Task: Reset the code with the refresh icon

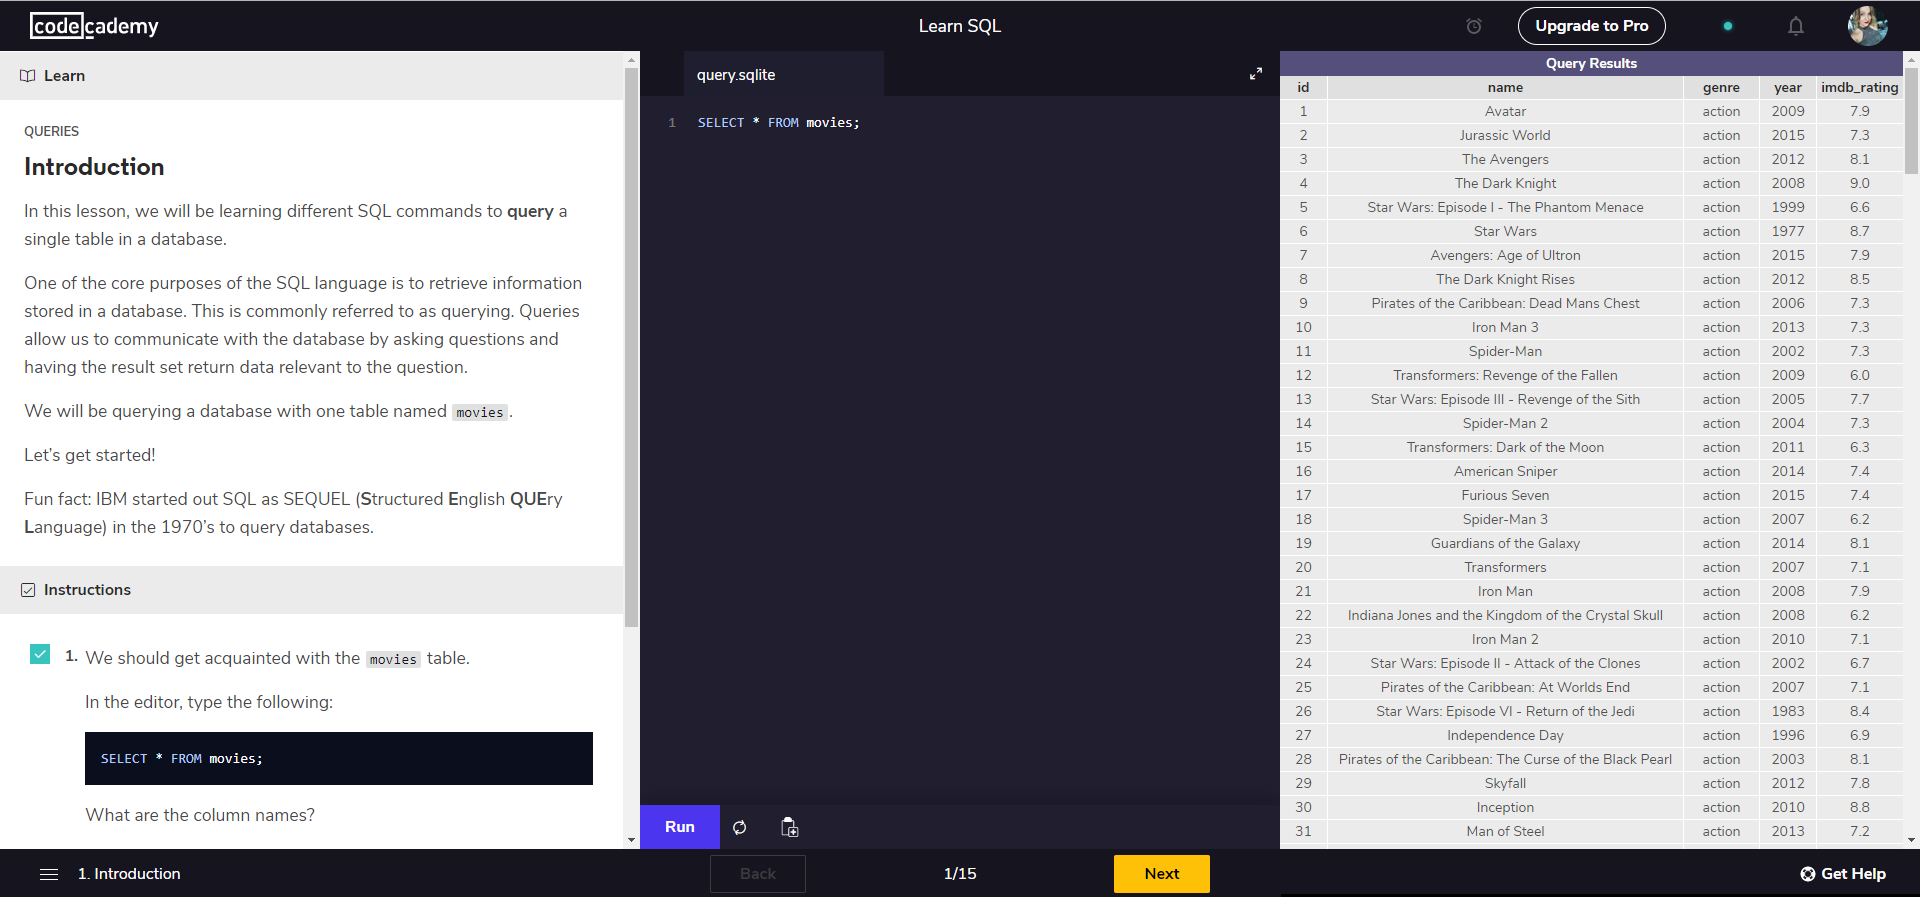Action: click(739, 827)
